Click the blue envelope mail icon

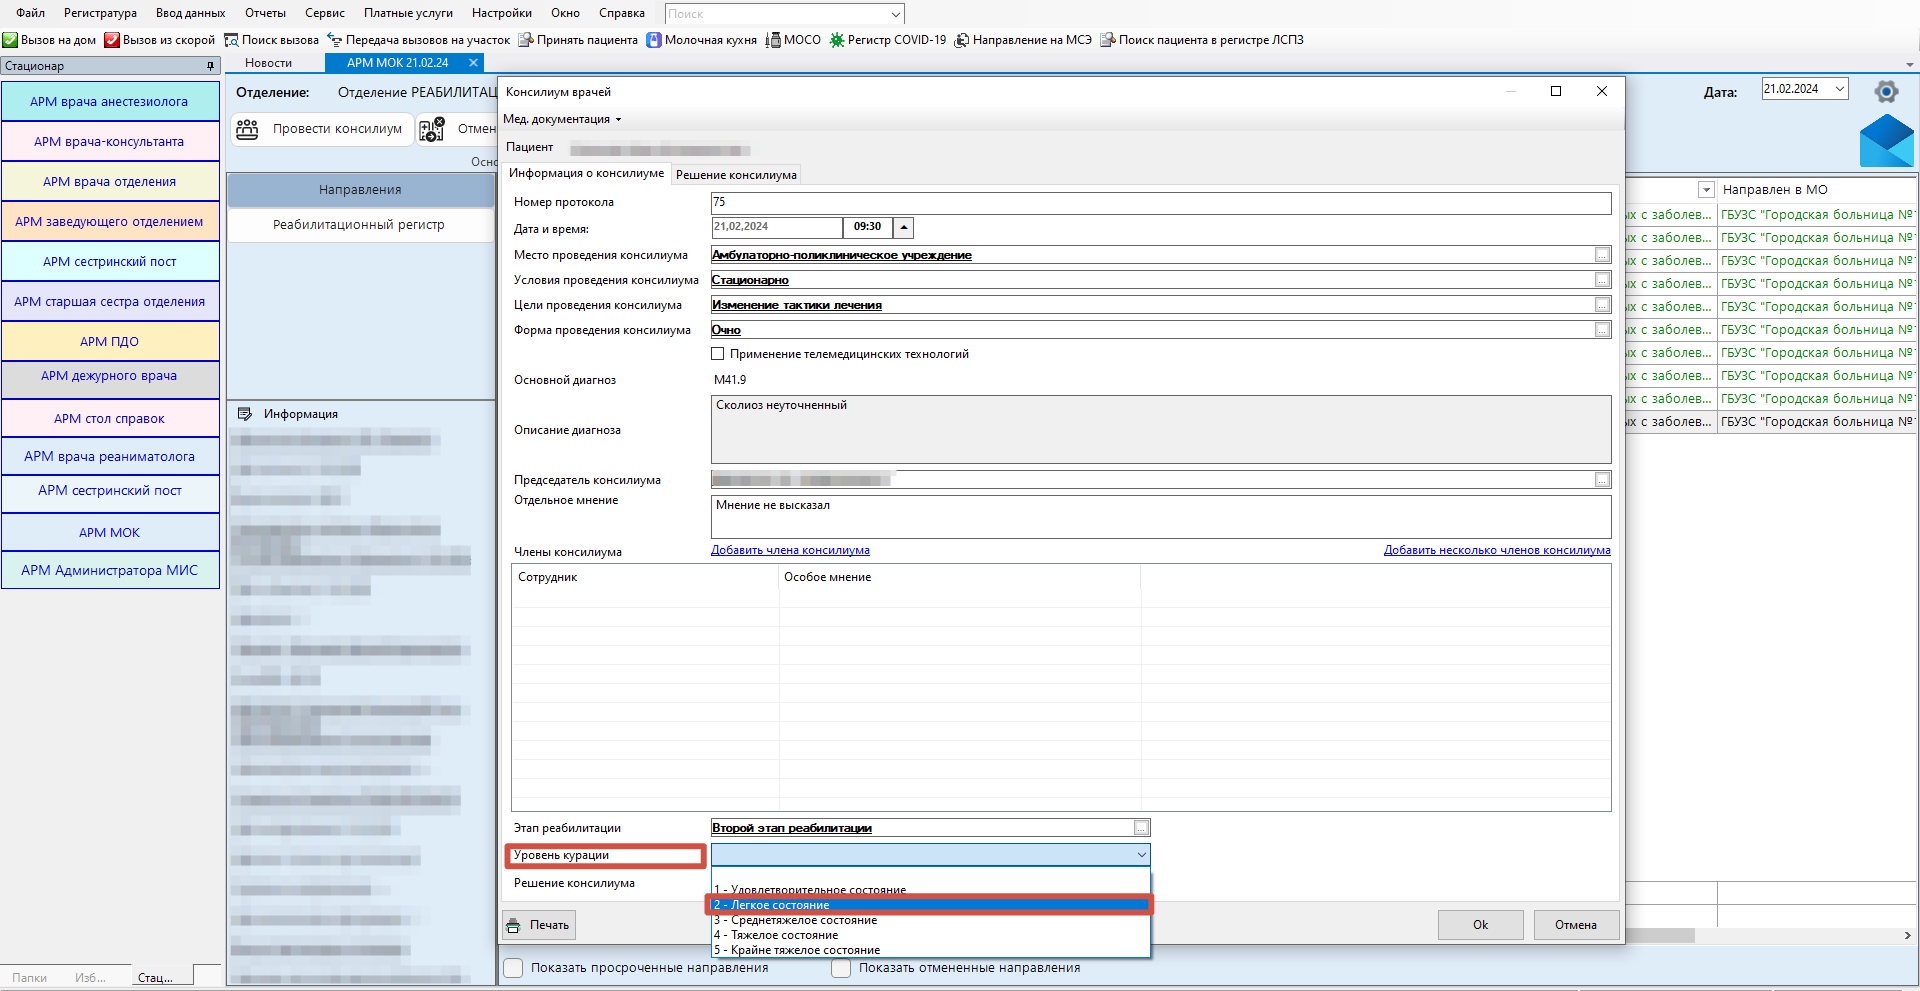point(1887,141)
